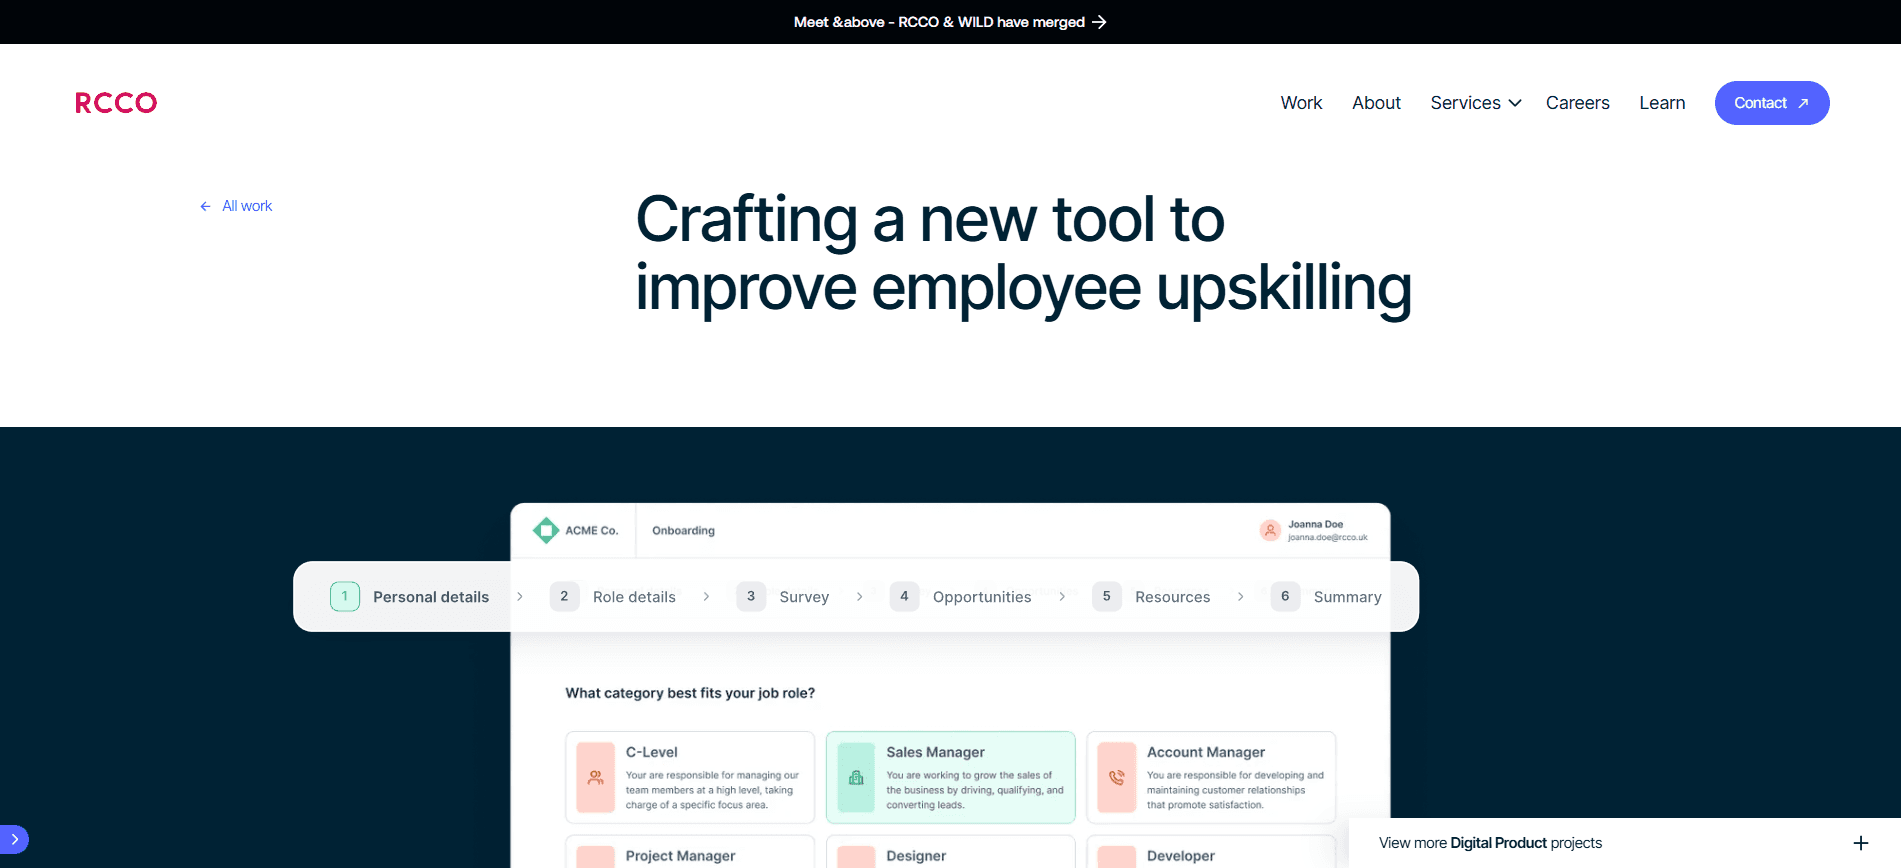This screenshot has height=868, width=1901.
Task: Select step 5 Resources
Action: pyautogui.click(x=1151, y=597)
